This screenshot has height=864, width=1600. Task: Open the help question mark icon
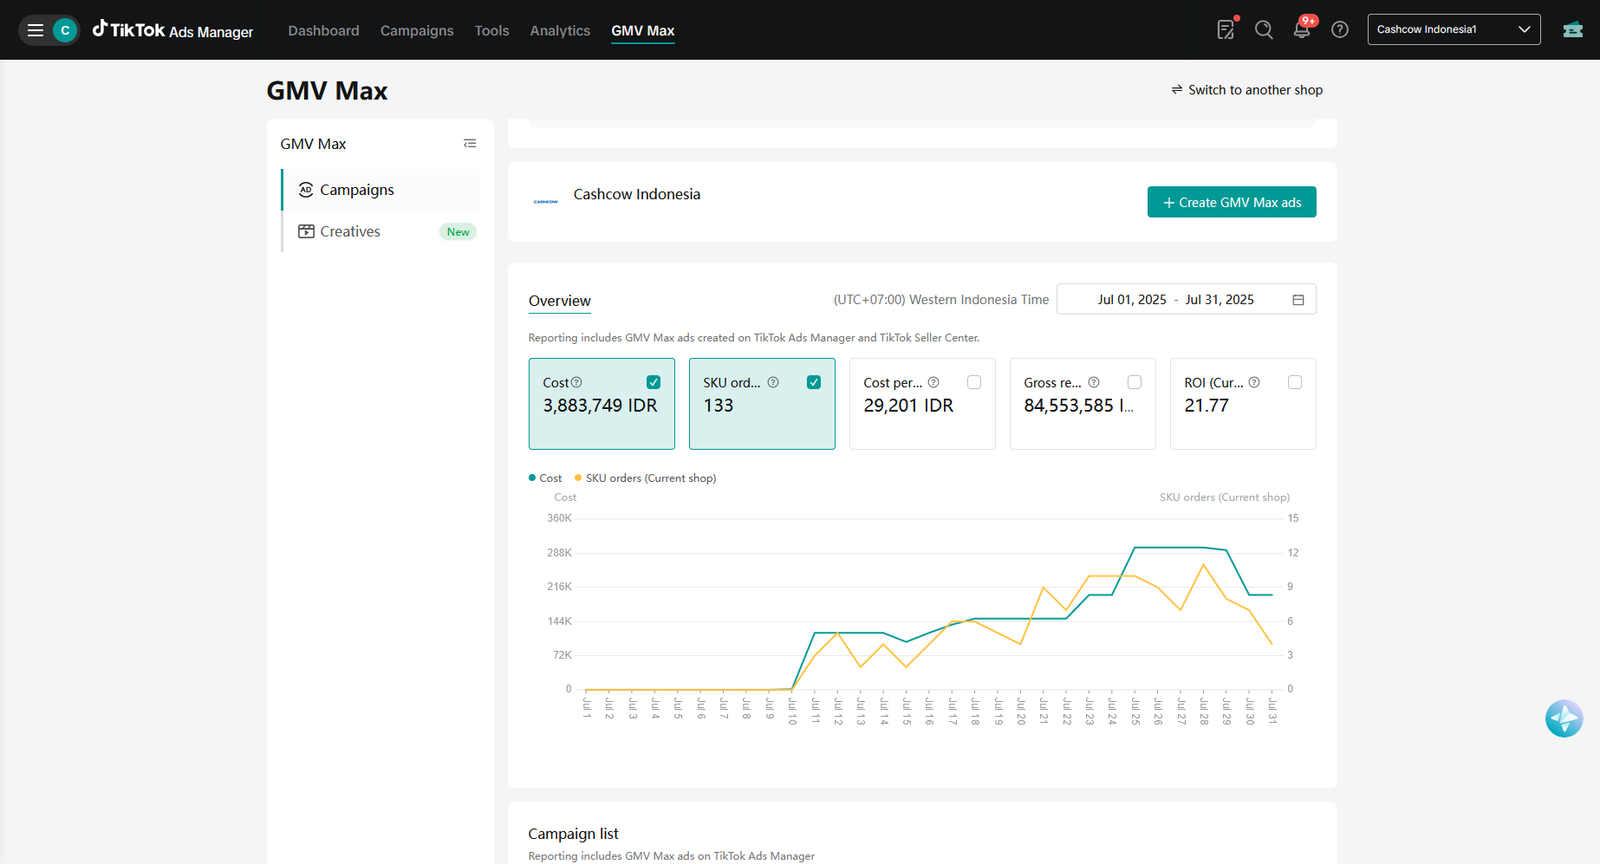point(1340,30)
